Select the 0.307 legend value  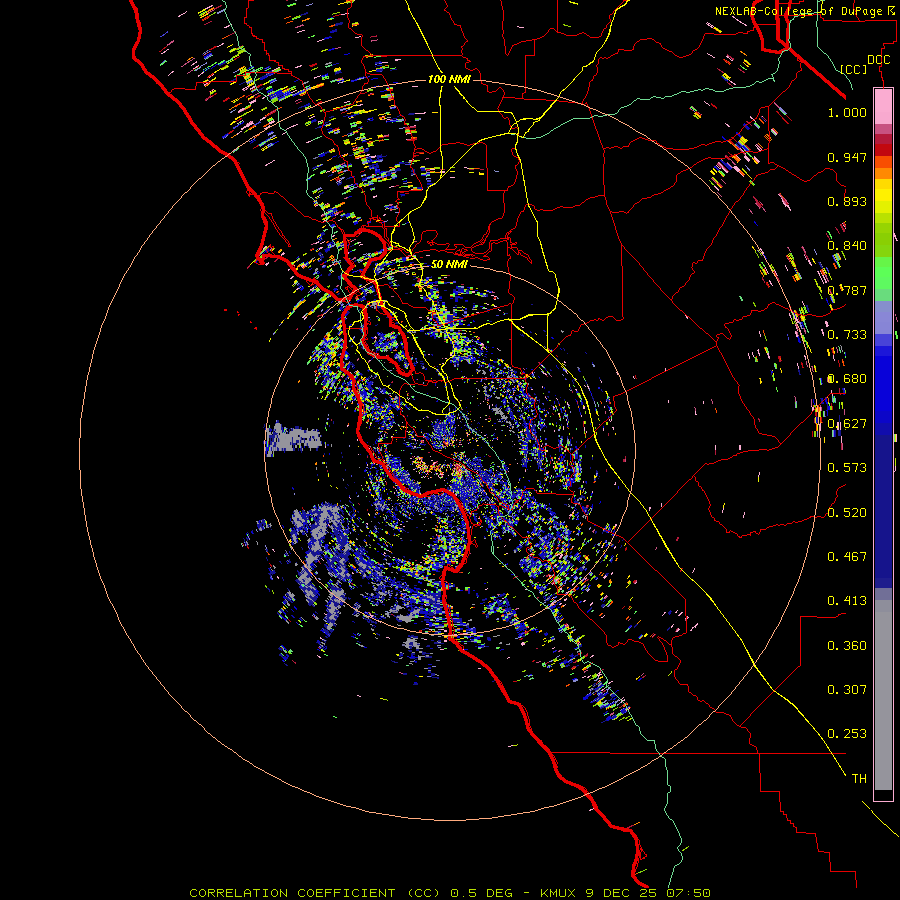[x=847, y=690]
